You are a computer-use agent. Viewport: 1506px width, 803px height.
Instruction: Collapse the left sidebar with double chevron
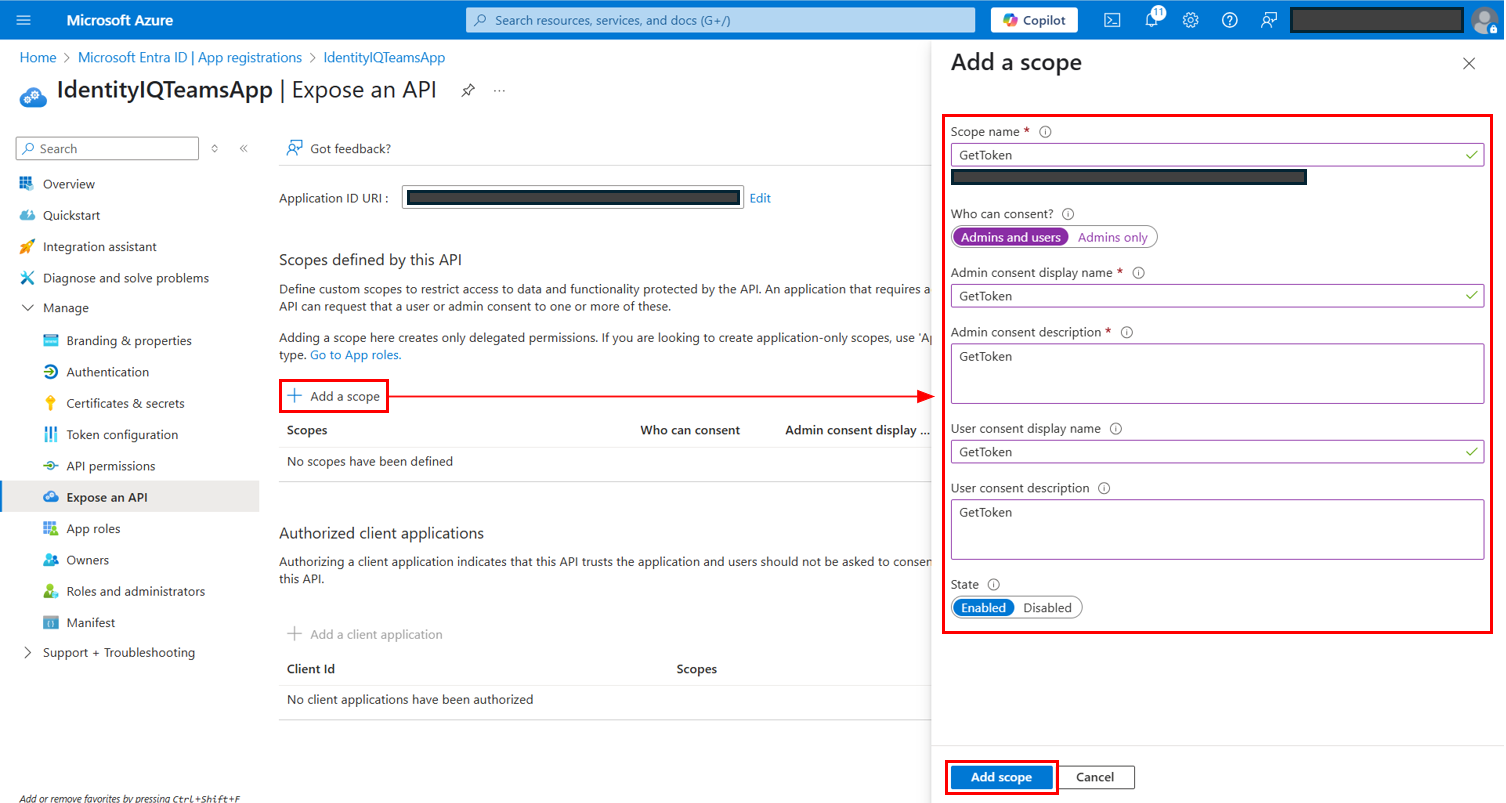243,149
